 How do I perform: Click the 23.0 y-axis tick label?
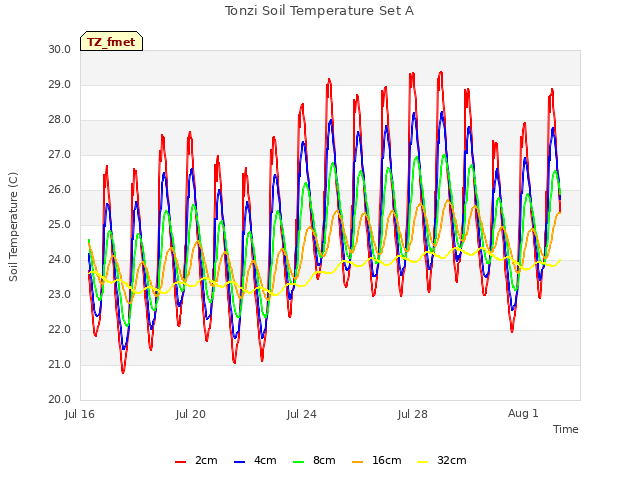pos(60,295)
